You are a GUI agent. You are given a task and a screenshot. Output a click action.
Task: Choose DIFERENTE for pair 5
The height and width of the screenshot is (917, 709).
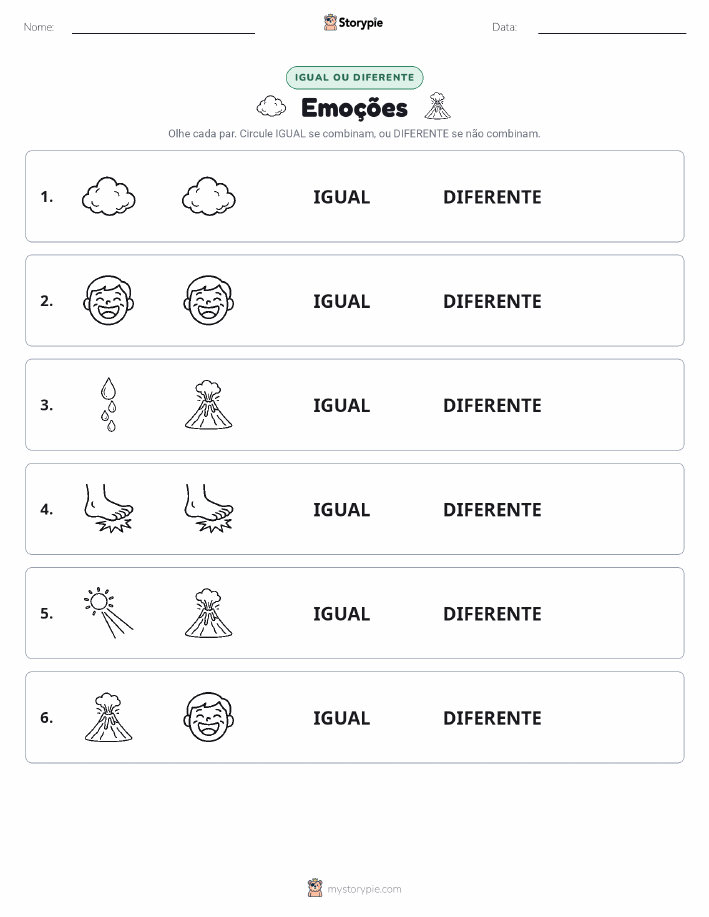492,613
